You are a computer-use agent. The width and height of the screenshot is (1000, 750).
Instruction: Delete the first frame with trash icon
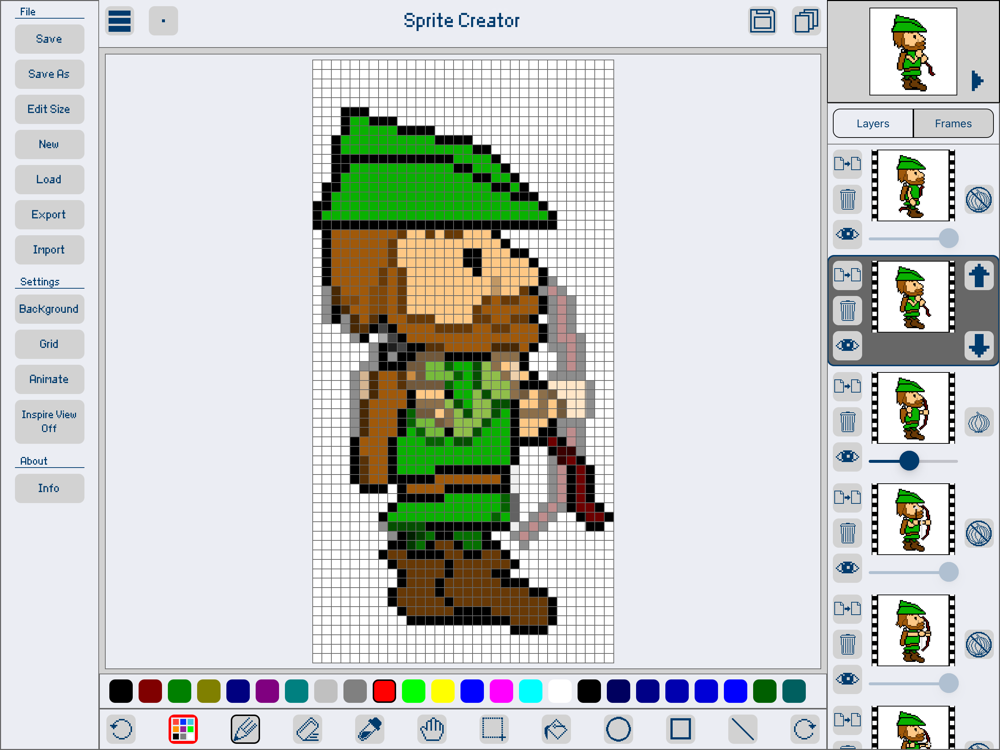[x=848, y=200]
